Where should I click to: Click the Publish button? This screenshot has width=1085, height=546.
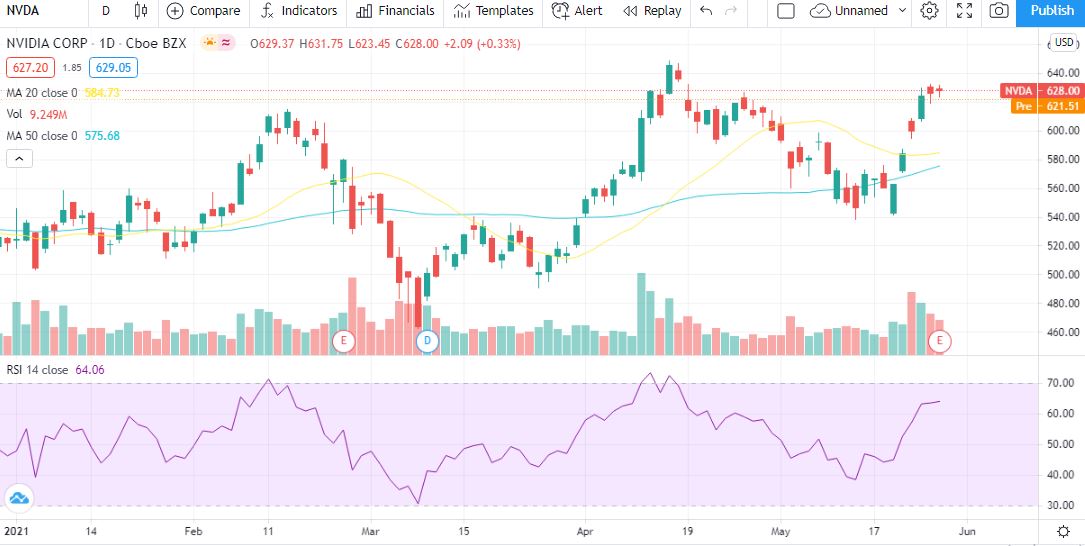click(x=1052, y=10)
